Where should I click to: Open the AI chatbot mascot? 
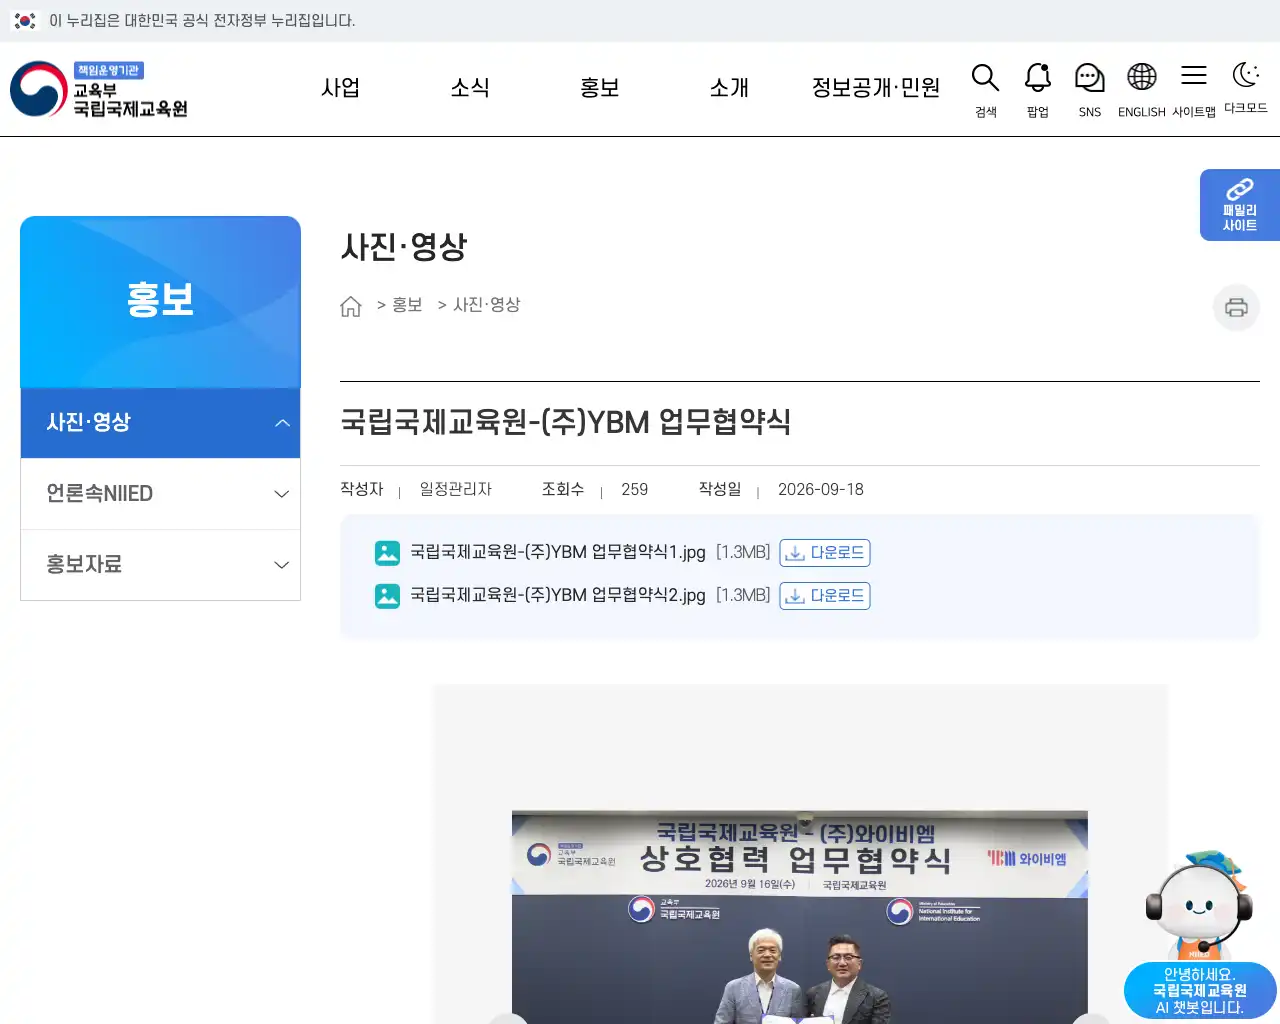click(1200, 935)
